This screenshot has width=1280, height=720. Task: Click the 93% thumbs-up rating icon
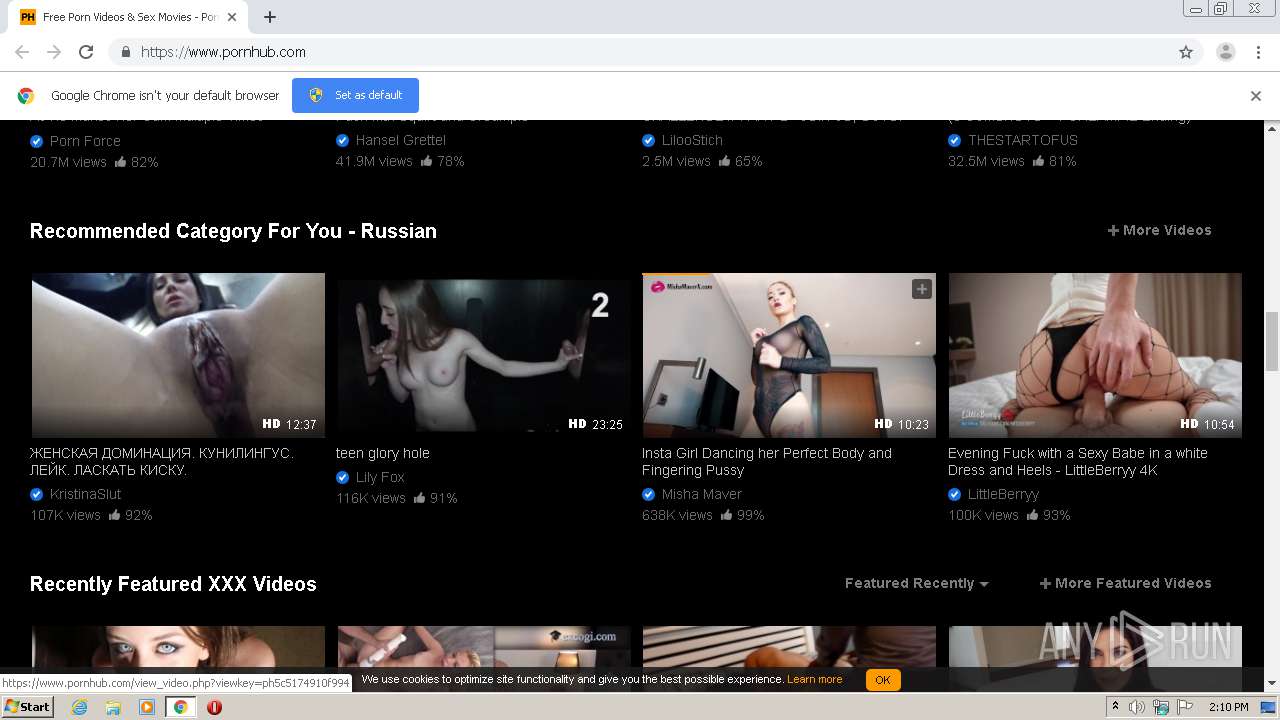[x=1033, y=515]
